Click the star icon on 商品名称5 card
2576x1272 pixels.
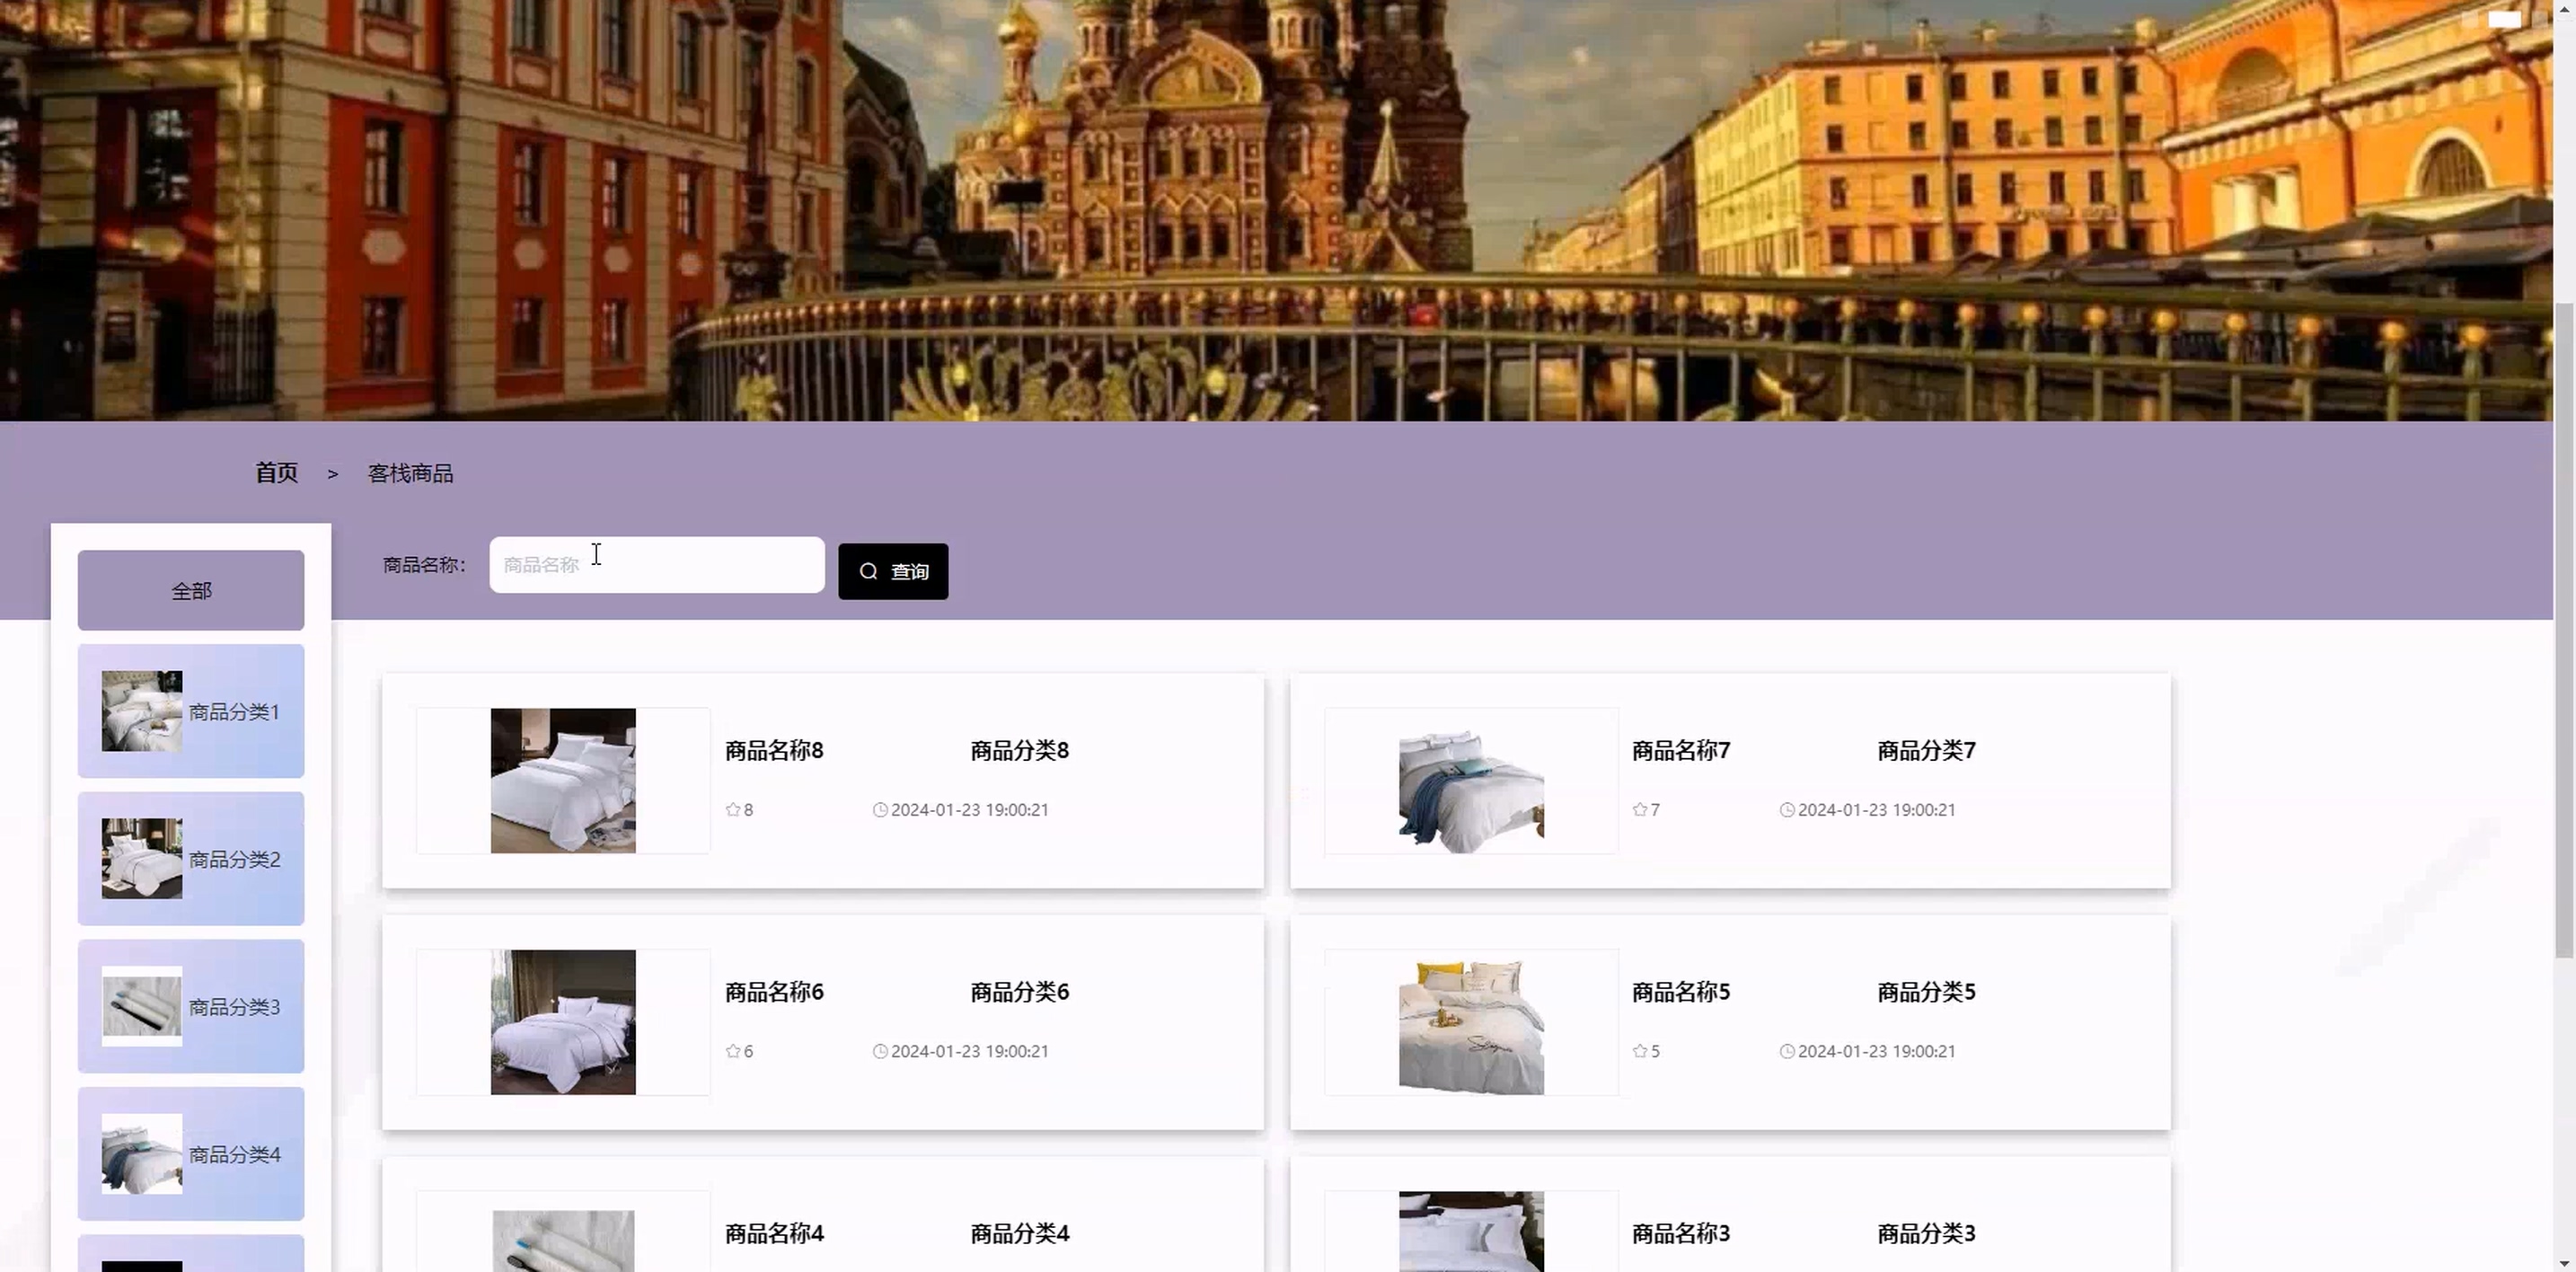coord(1640,1051)
